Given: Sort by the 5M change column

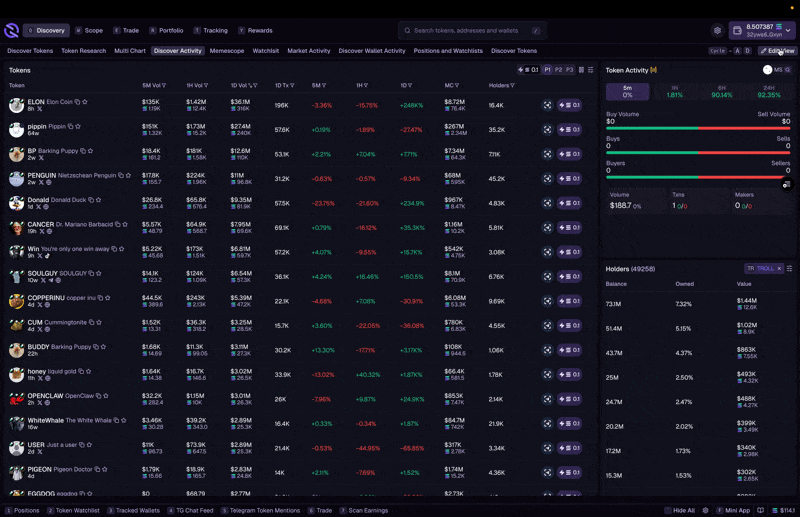Looking at the screenshot, I should pyautogui.click(x=319, y=85).
